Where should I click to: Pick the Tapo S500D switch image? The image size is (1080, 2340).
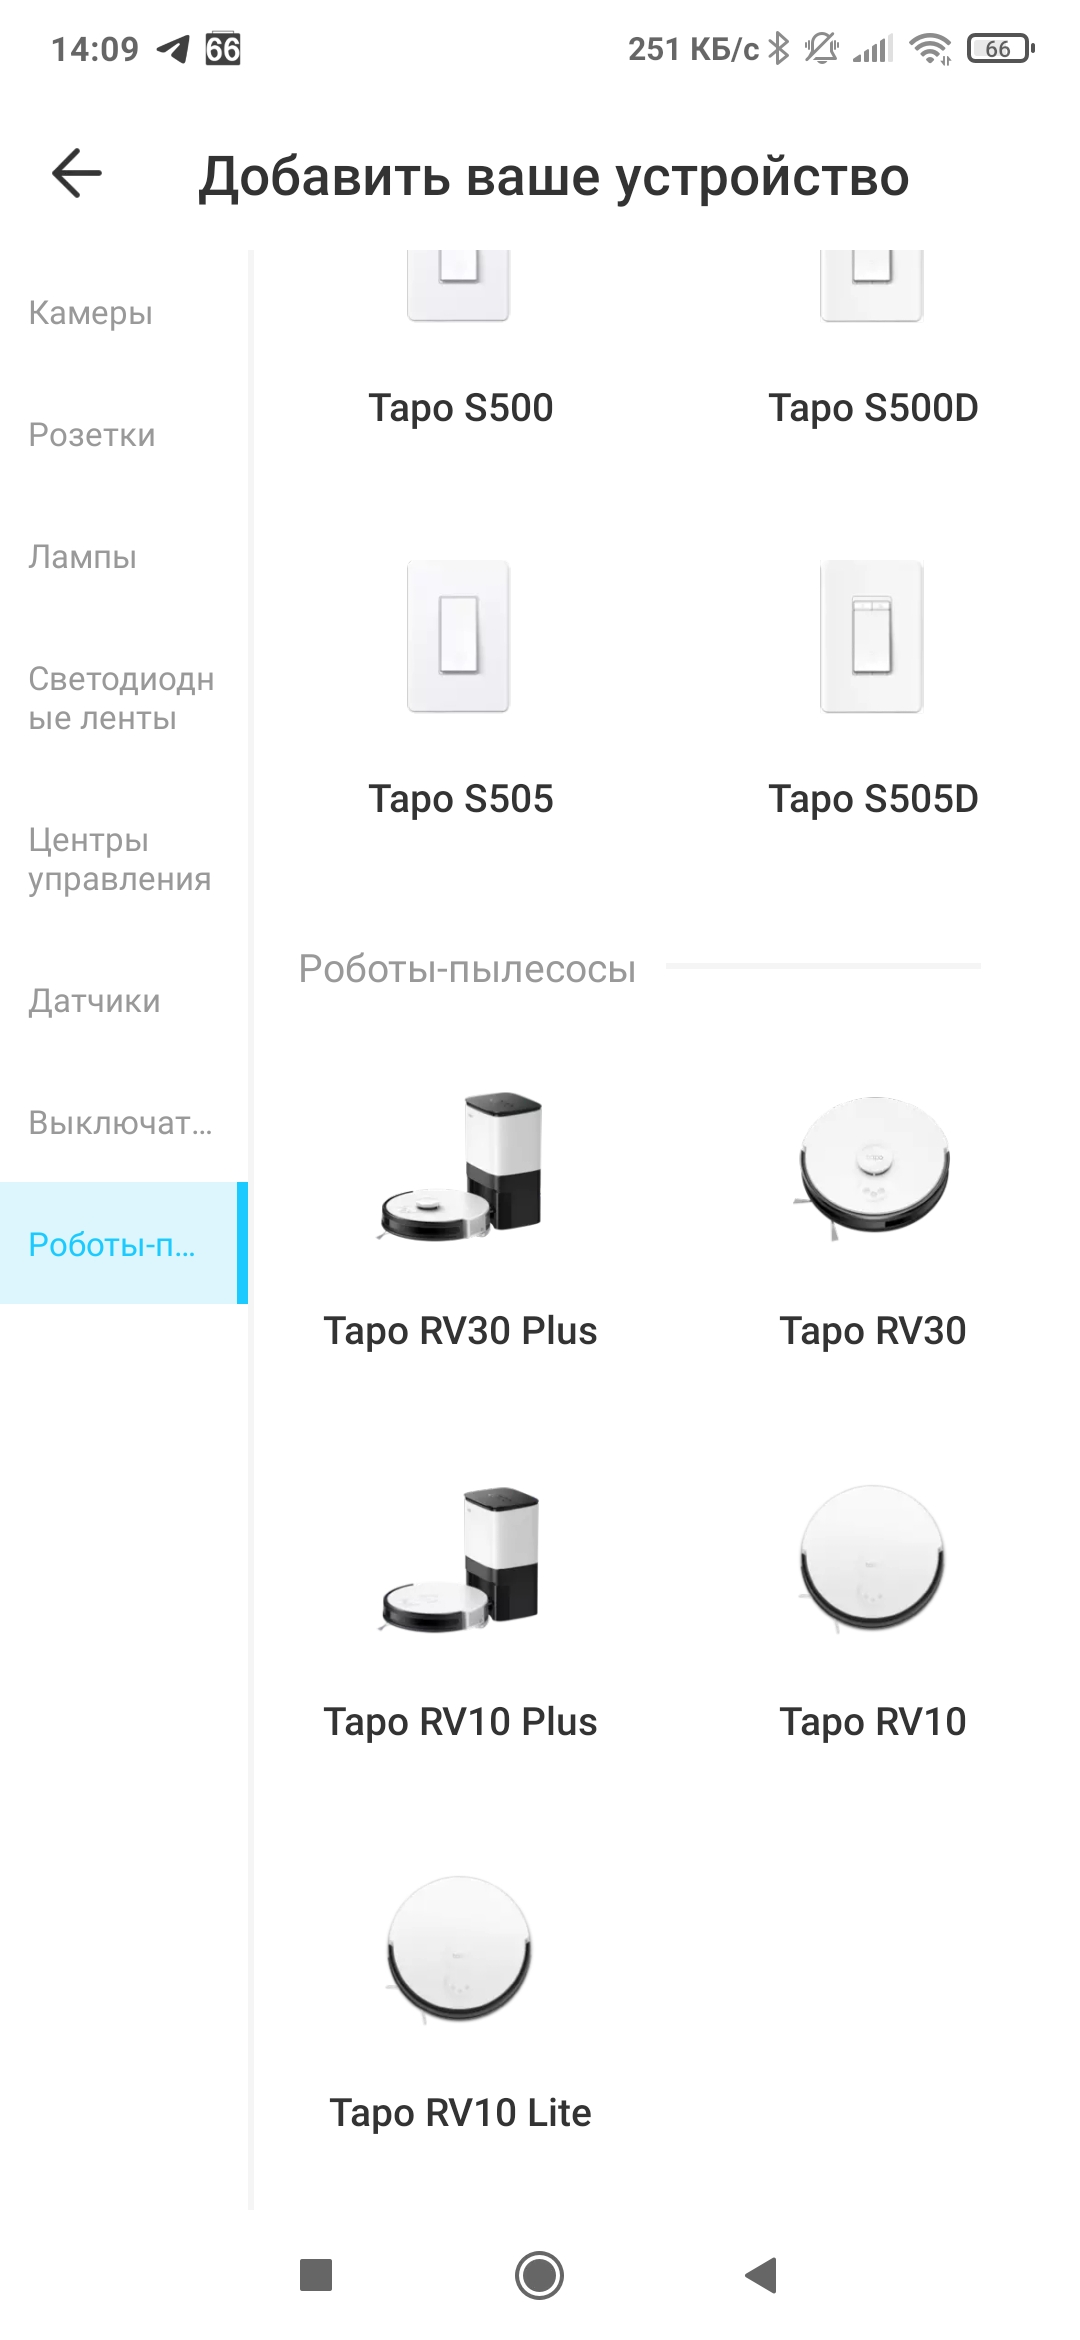(x=872, y=286)
